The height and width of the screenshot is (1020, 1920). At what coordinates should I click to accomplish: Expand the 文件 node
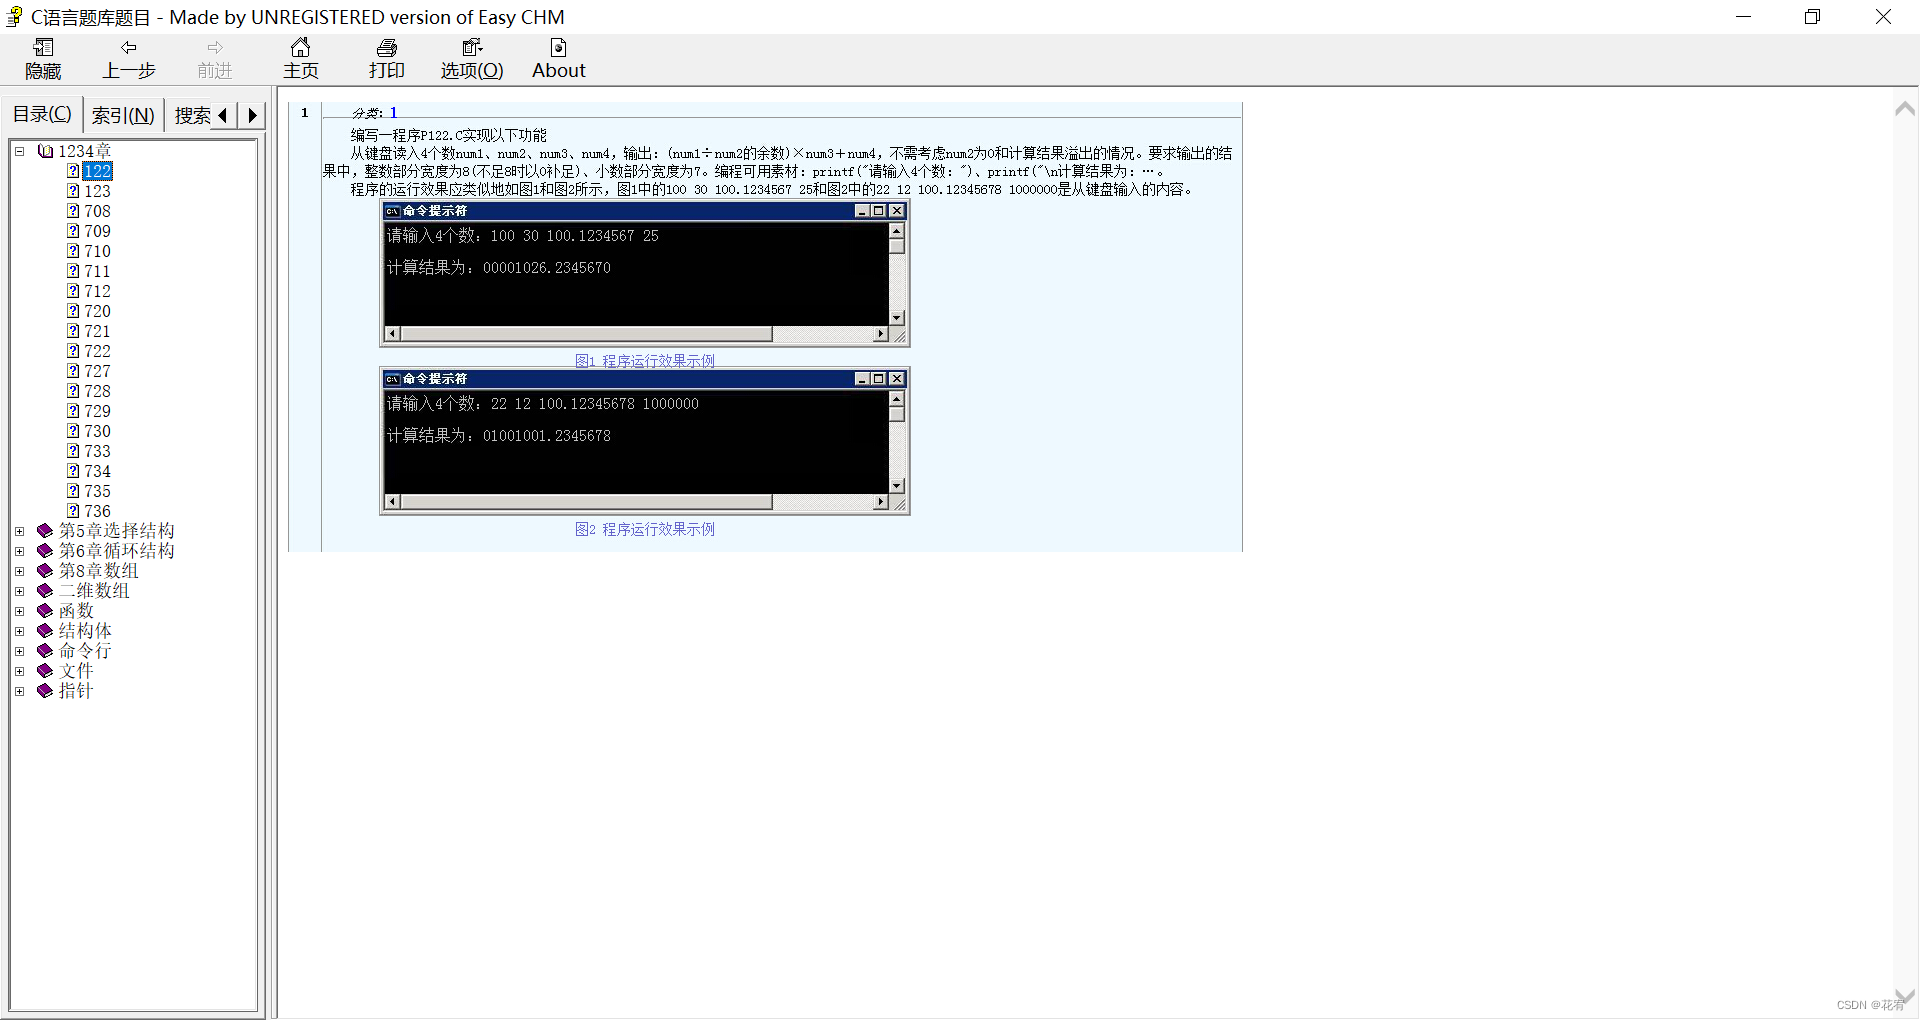tap(19, 671)
